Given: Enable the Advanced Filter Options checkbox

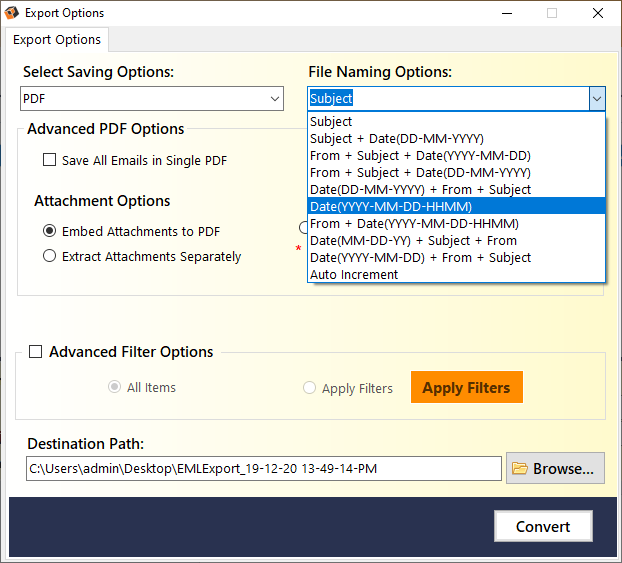Looking at the screenshot, I should pyautogui.click(x=36, y=352).
